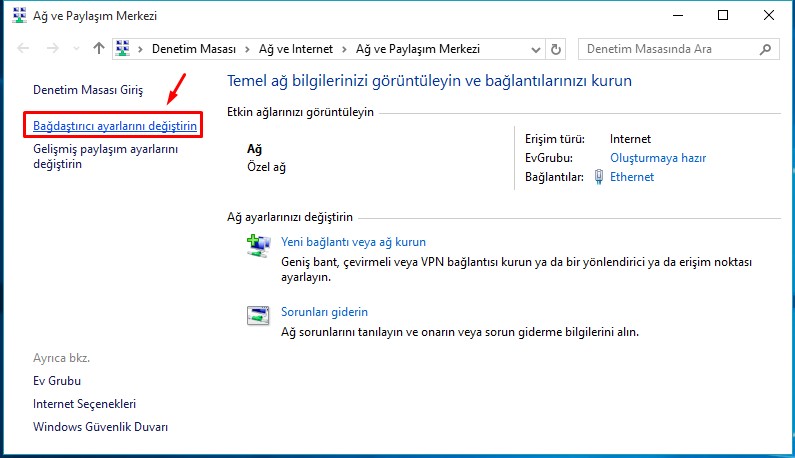Image resolution: width=795 pixels, height=458 pixels.
Task: Expand the chevron after Ağ ve Internet breadcrumb
Action: (x=347, y=48)
